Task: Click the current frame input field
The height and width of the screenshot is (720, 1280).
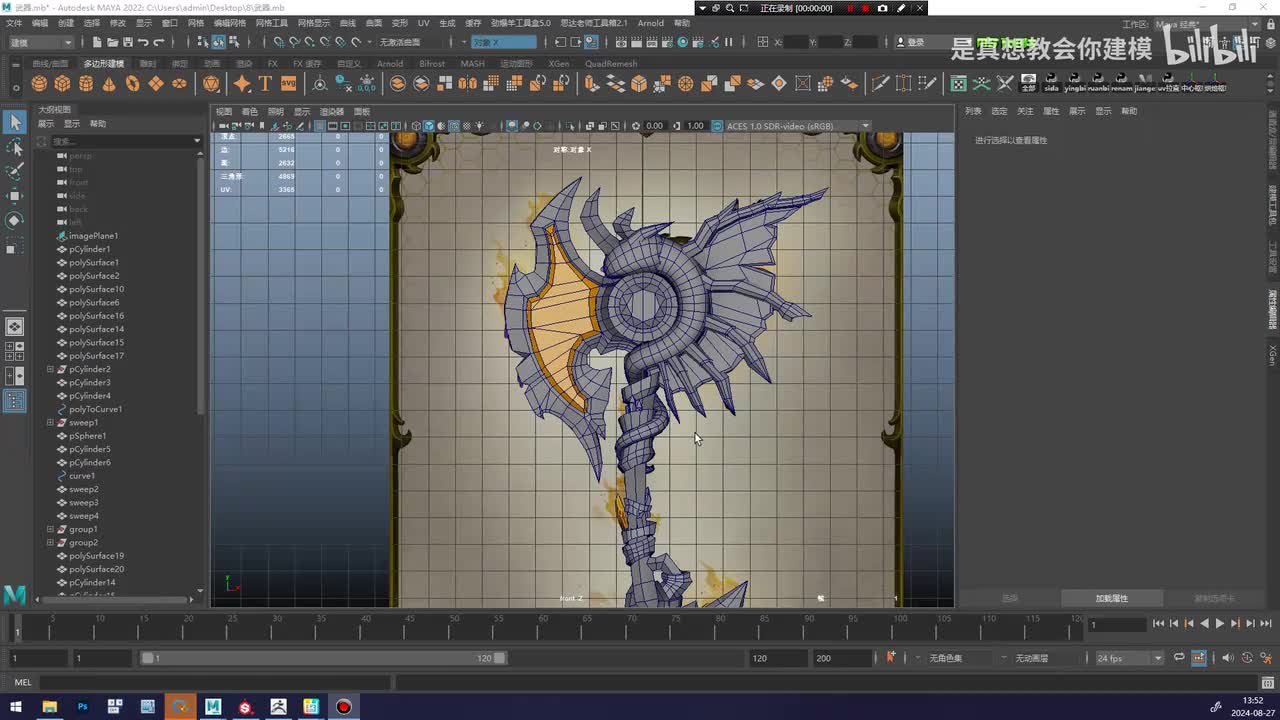Action: pos(1116,624)
